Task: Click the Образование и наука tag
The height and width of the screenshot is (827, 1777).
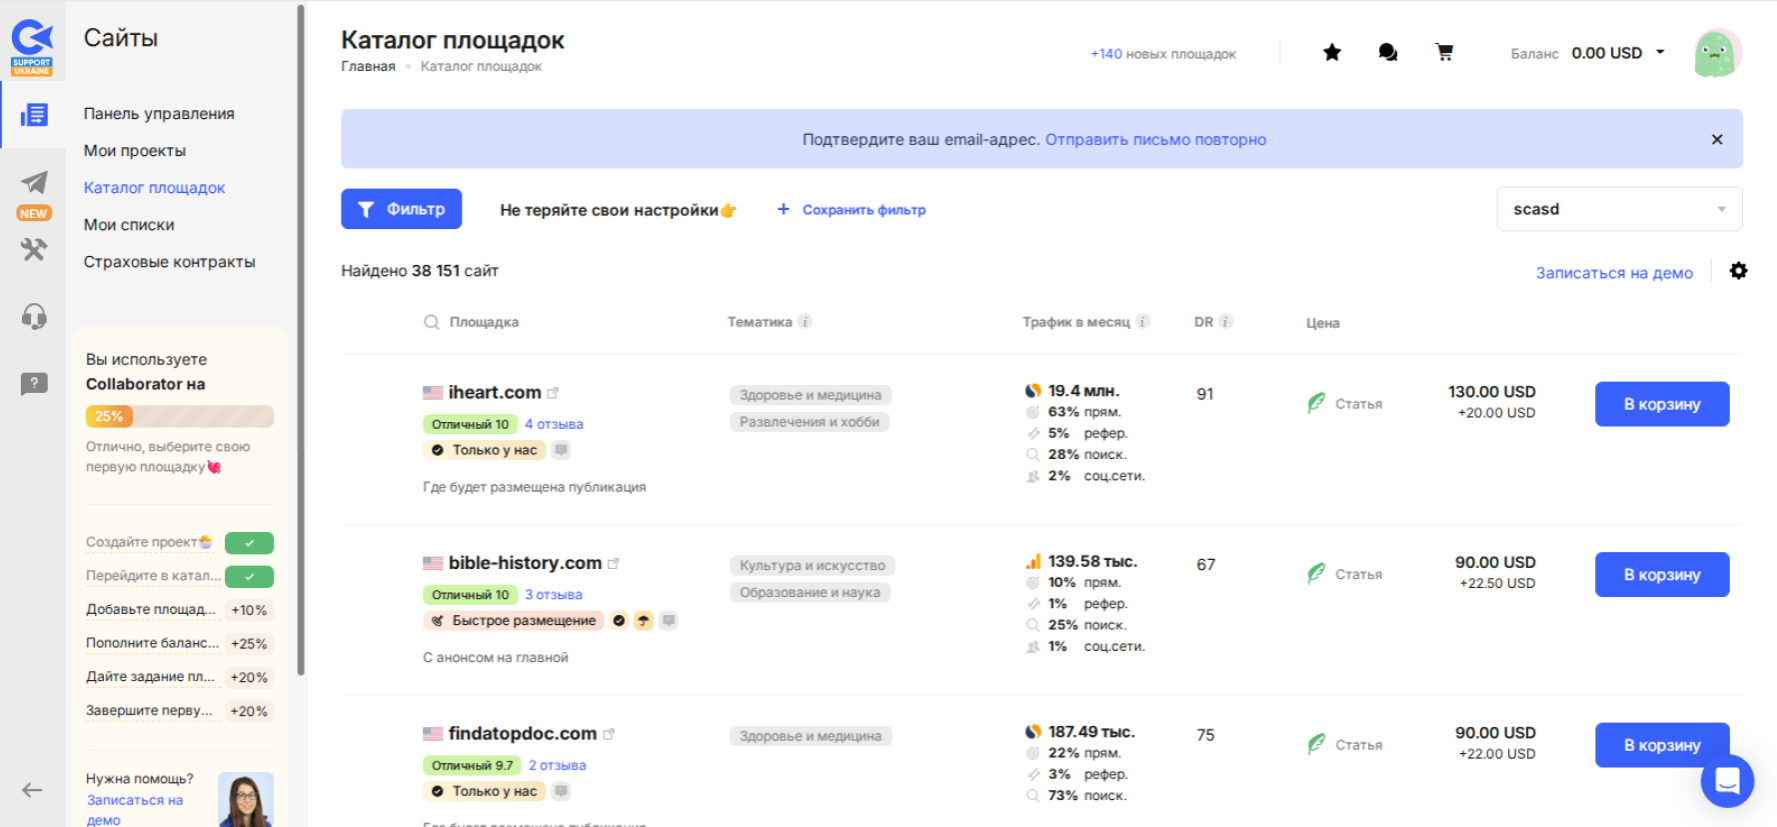Action: (x=810, y=593)
